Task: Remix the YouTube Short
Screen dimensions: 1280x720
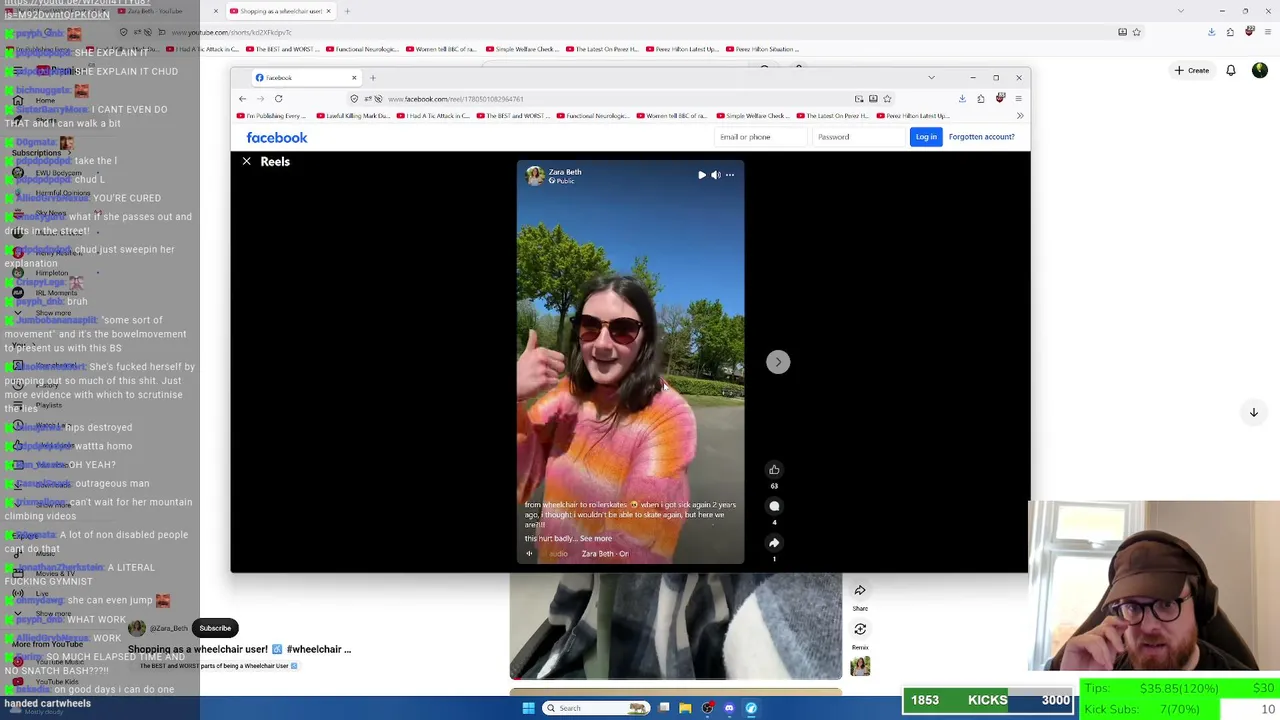Action: pyautogui.click(x=860, y=629)
